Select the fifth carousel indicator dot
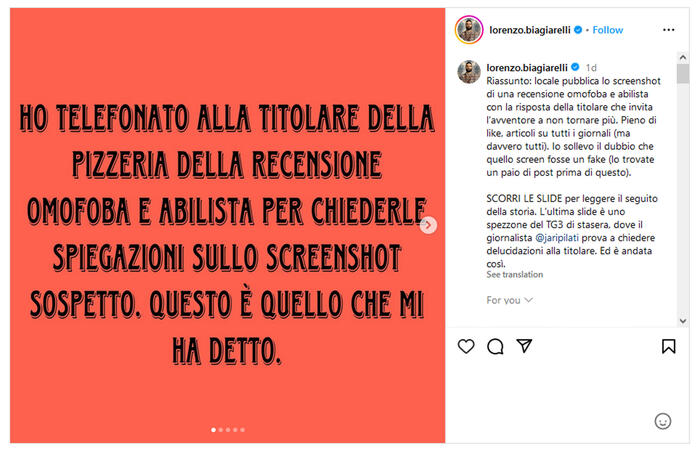This screenshot has width=700, height=451. point(242,430)
